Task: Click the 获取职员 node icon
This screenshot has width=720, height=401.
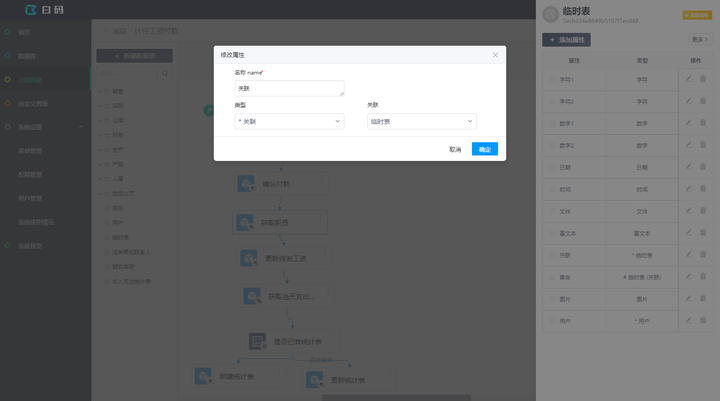Action: click(245, 223)
